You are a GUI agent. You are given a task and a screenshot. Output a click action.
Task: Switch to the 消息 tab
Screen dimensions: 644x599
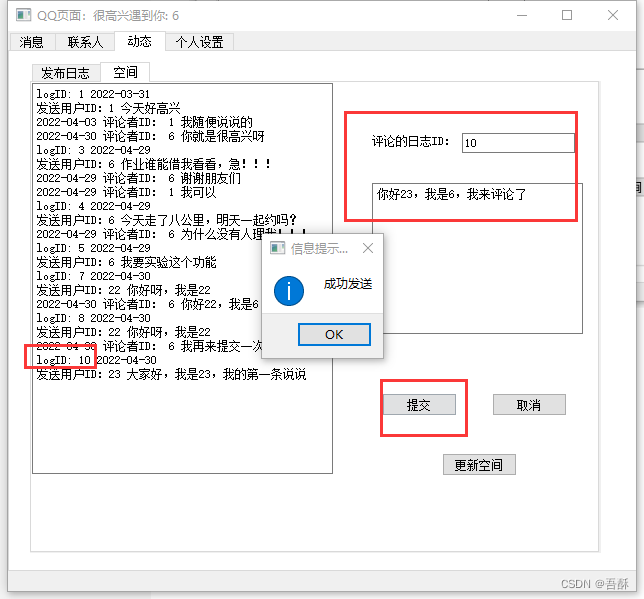pyautogui.click(x=32, y=42)
